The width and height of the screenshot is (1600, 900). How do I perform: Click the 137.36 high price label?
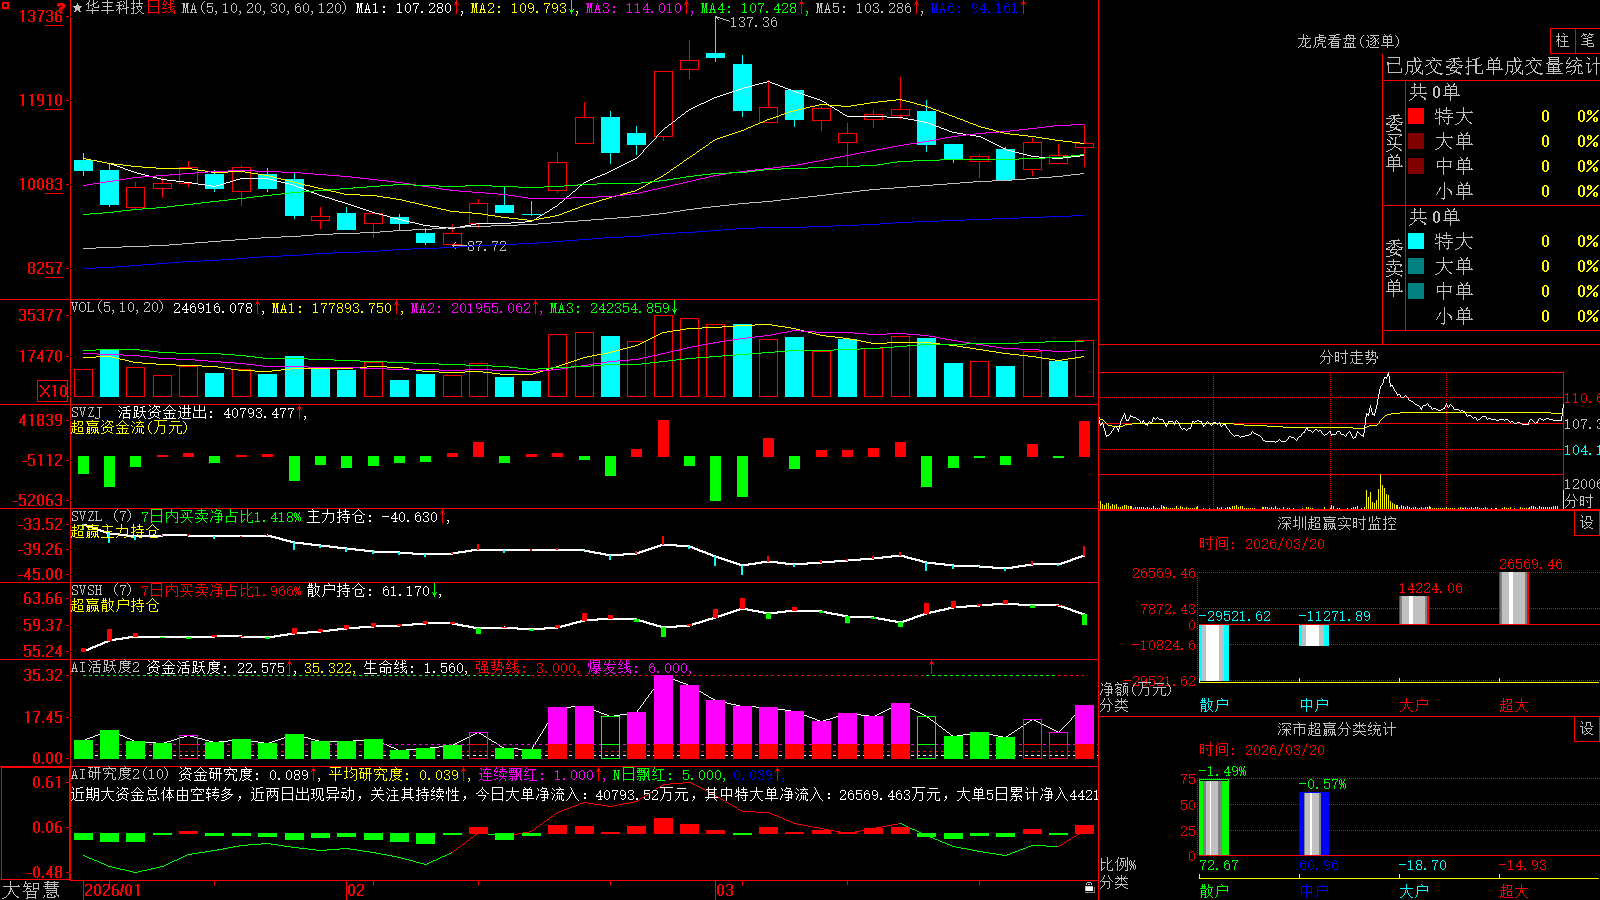pos(753,22)
